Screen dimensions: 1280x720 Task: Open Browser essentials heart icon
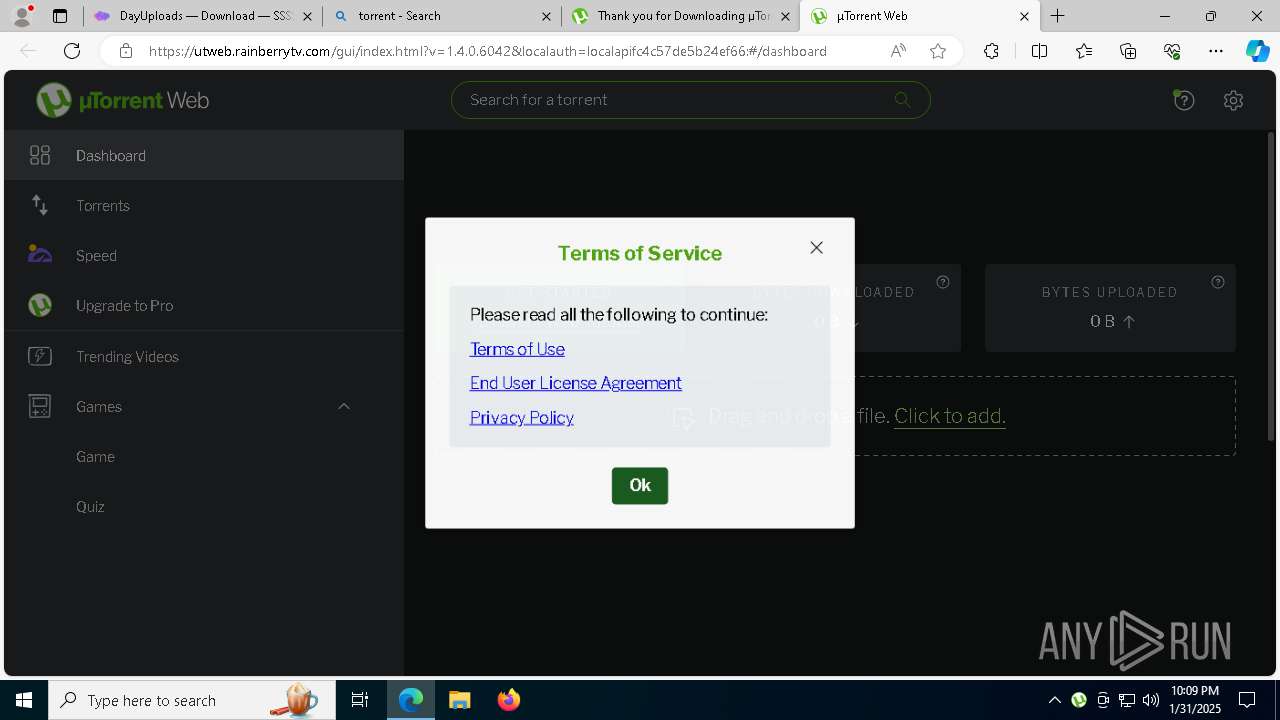[1172, 51]
